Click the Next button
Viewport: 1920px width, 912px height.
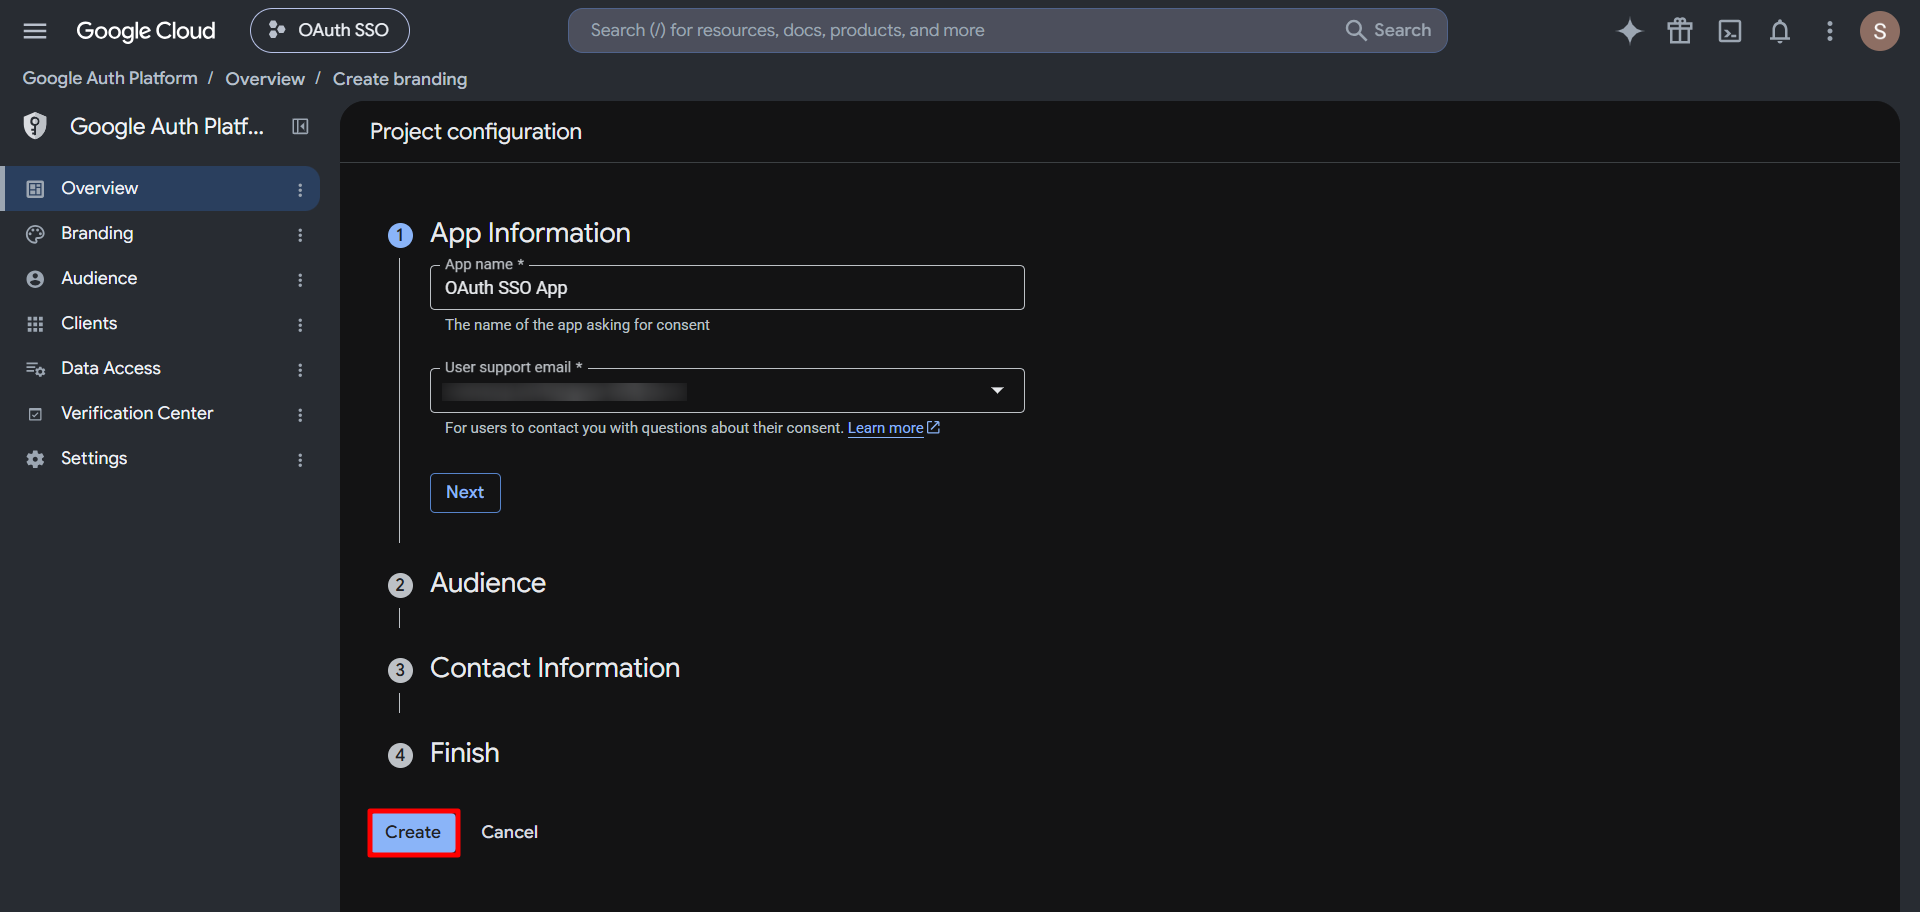click(465, 492)
